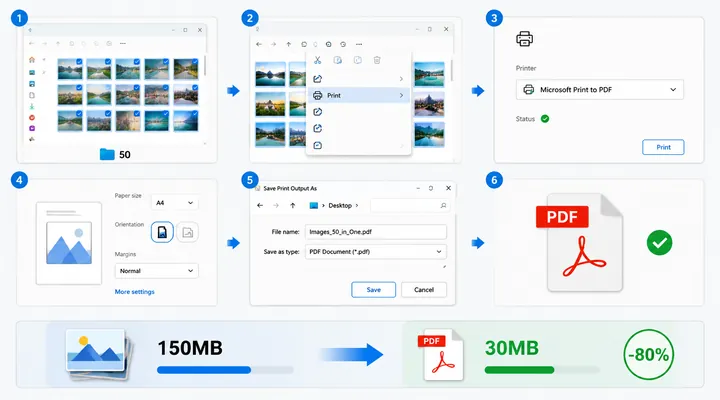Click the share icon above the Print entry
Image resolution: width=720 pixels, height=400 pixels.
point(317,79)
